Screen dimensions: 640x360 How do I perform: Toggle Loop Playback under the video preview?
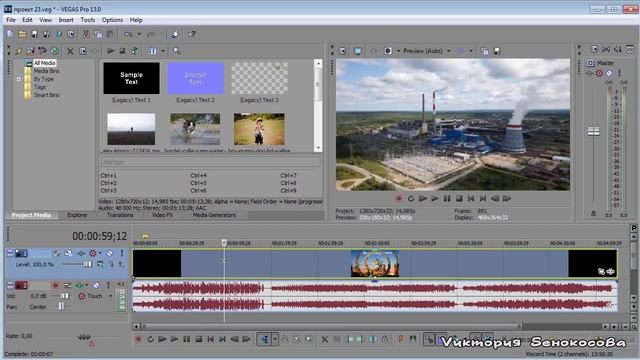click(x=411, y=199)
